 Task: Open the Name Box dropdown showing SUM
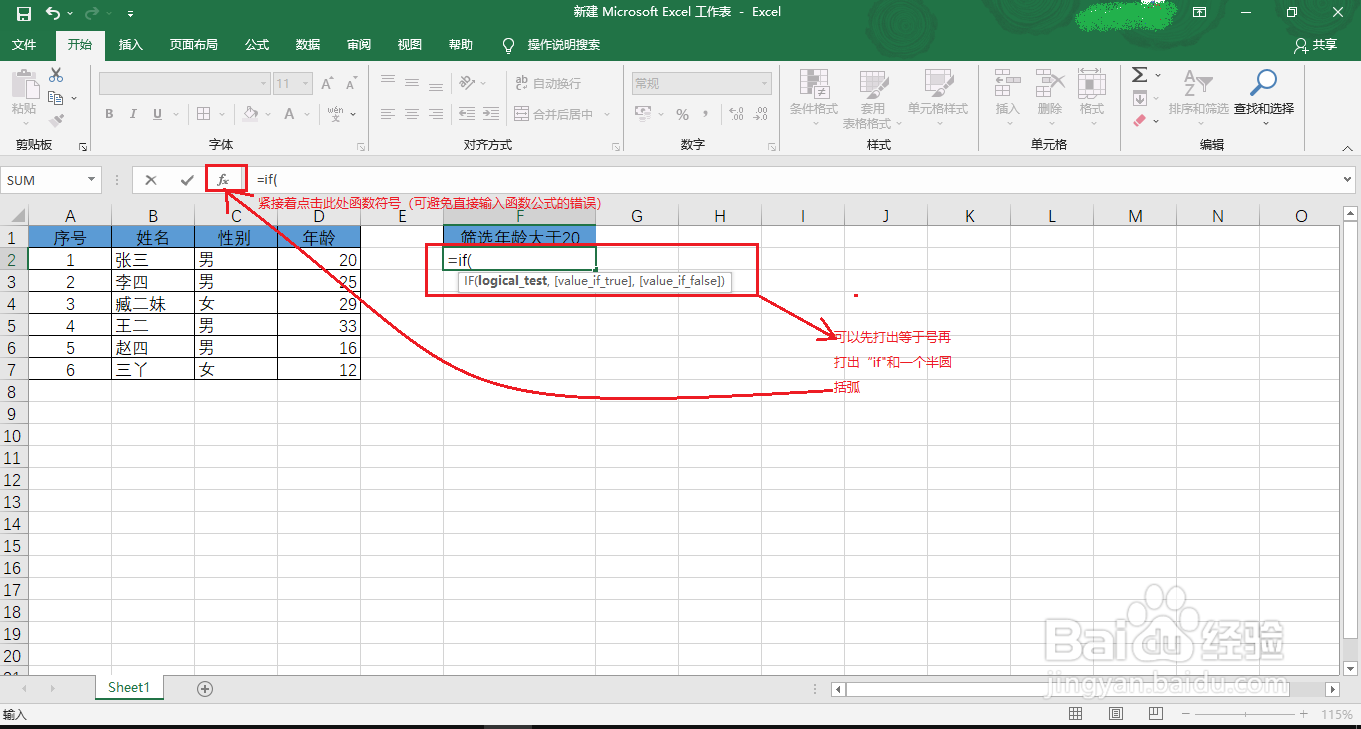tap(92, 180)
